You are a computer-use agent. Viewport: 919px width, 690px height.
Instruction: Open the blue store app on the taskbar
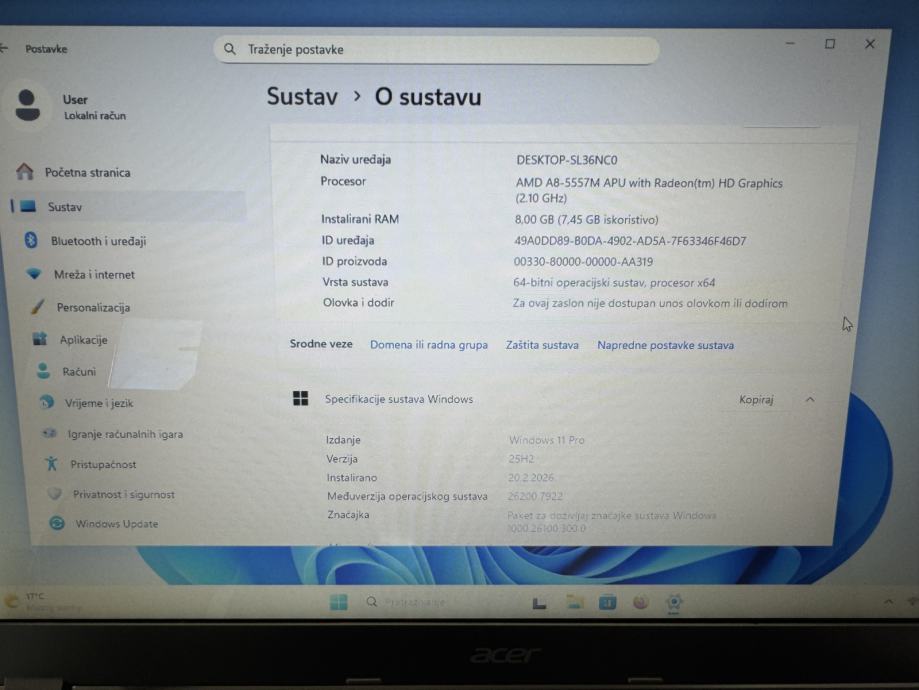click(608, 602)
